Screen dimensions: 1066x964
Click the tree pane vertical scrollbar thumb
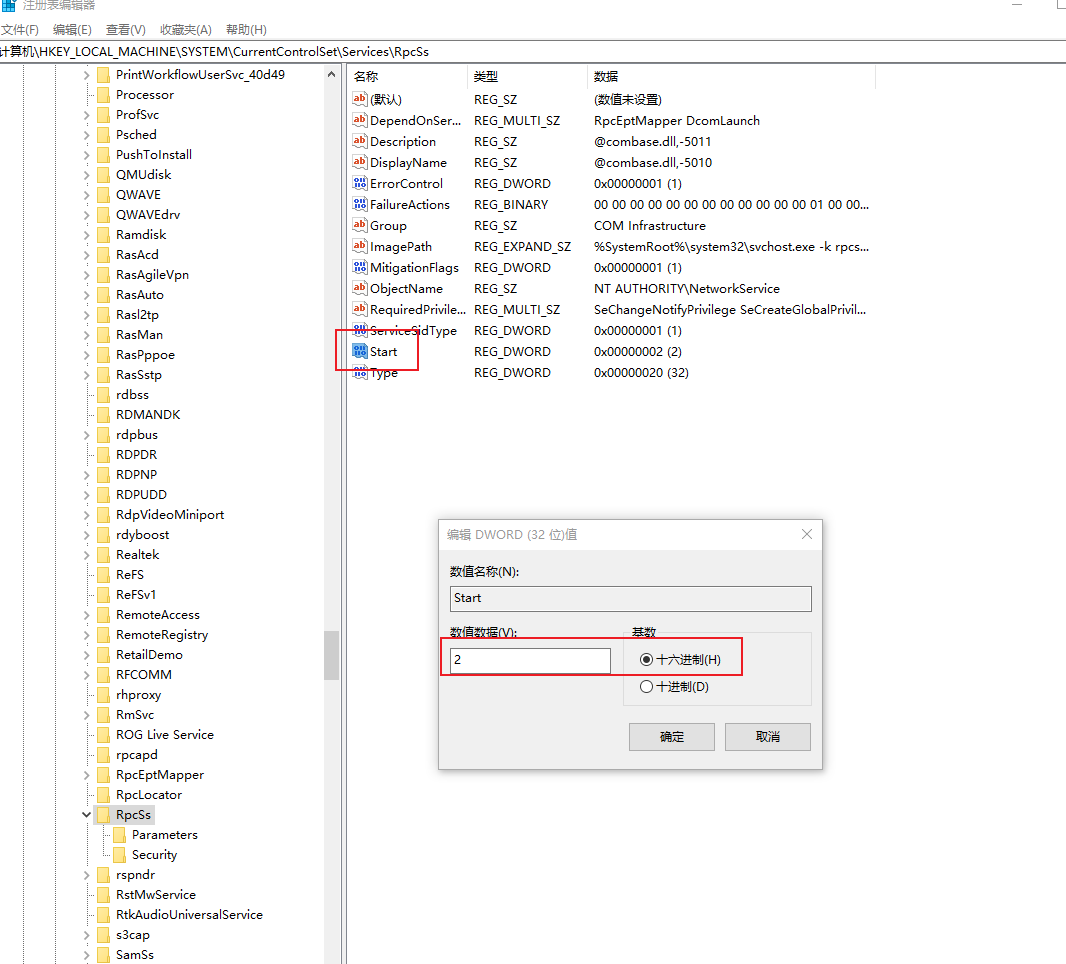[x=331, y=655]
